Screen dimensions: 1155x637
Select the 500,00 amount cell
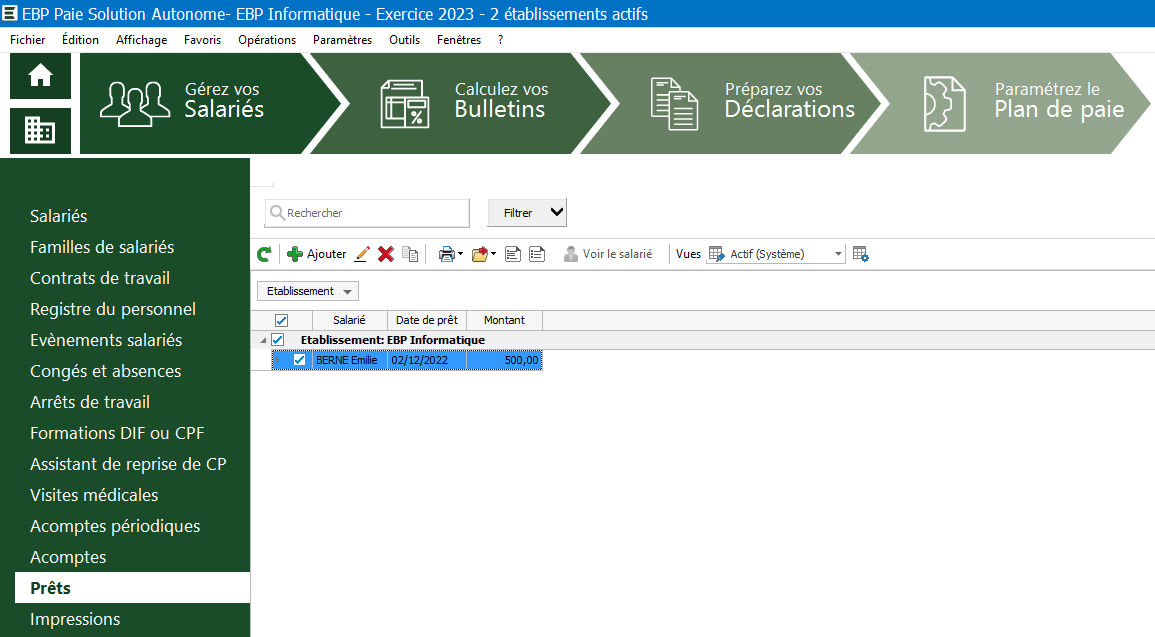coord(505,360)
